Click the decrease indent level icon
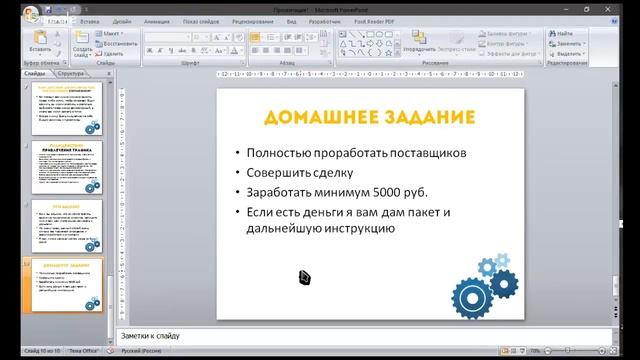Screen dimensions: 640x360 [x=288, y=38]
